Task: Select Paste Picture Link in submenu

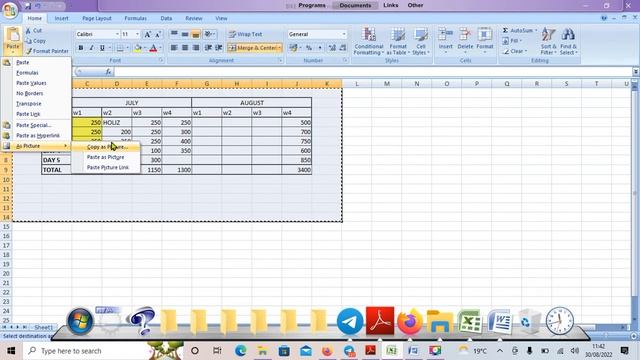Action: click(106, 167)
